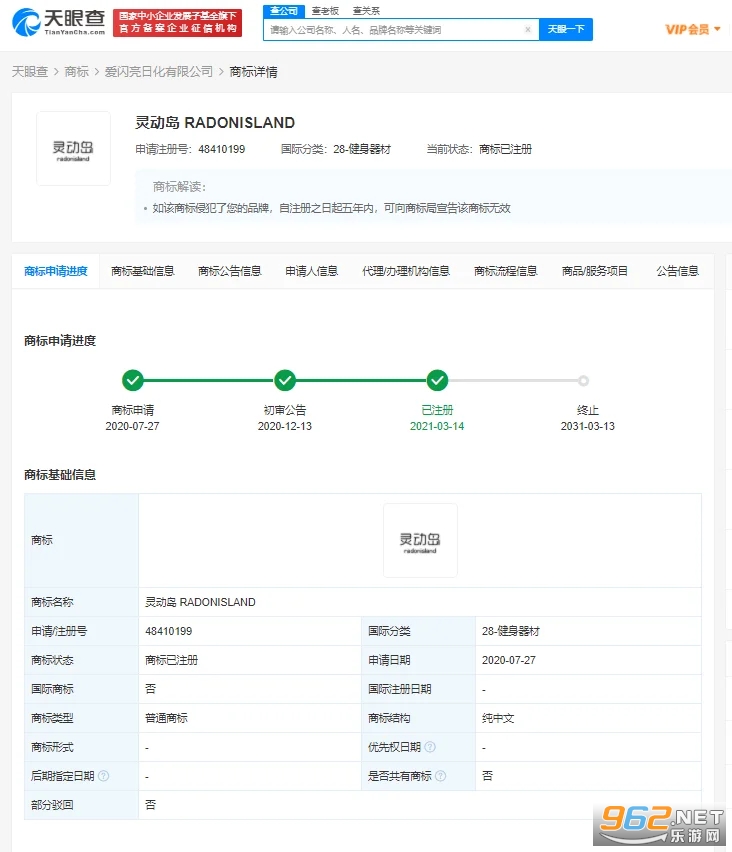Click the 2031-03-13 termination date
The height and width of the screenshot is (852, 732).
pyautogui.click(x=587, y=427)
